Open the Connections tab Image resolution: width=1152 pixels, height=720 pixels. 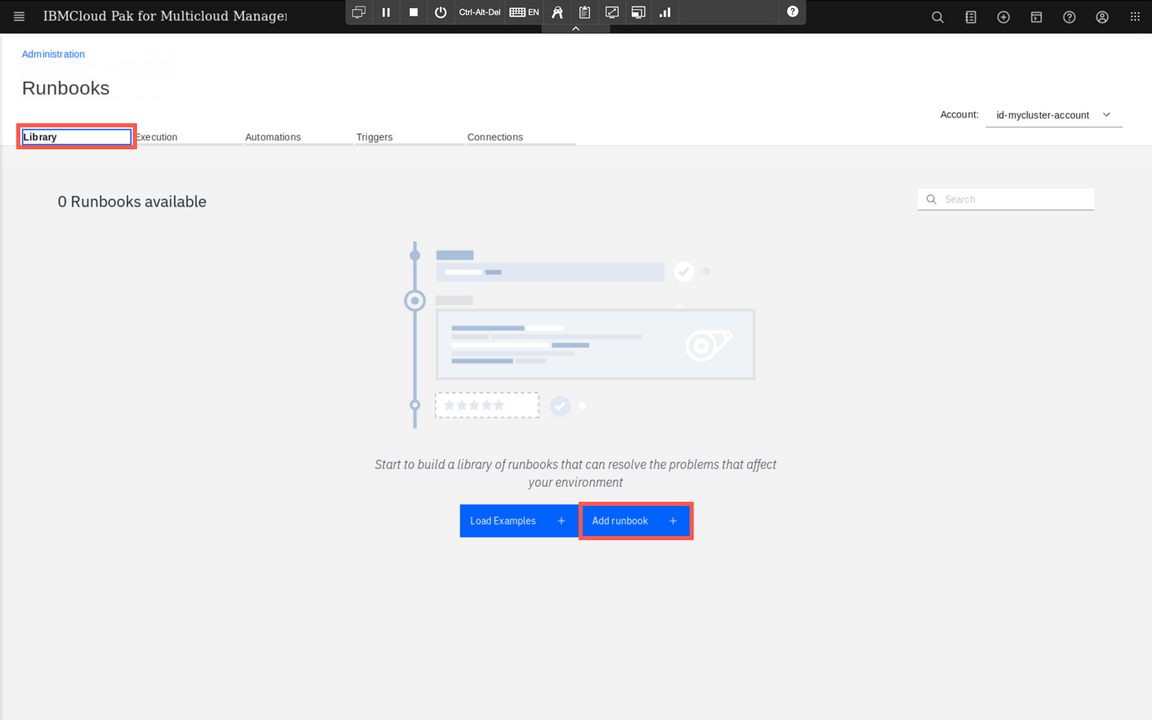[520, 137]
